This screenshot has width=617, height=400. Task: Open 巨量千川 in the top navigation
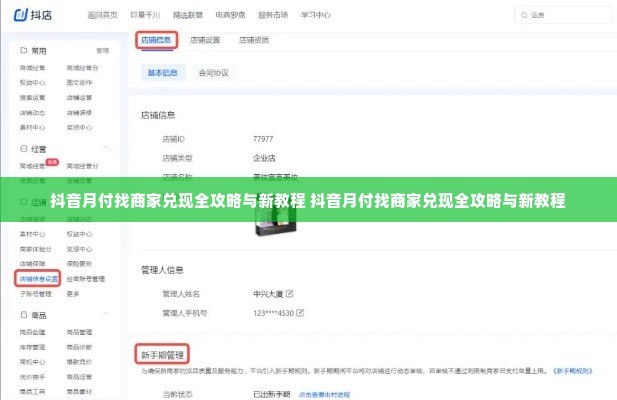pyautogui.click(x=145, y=15)
